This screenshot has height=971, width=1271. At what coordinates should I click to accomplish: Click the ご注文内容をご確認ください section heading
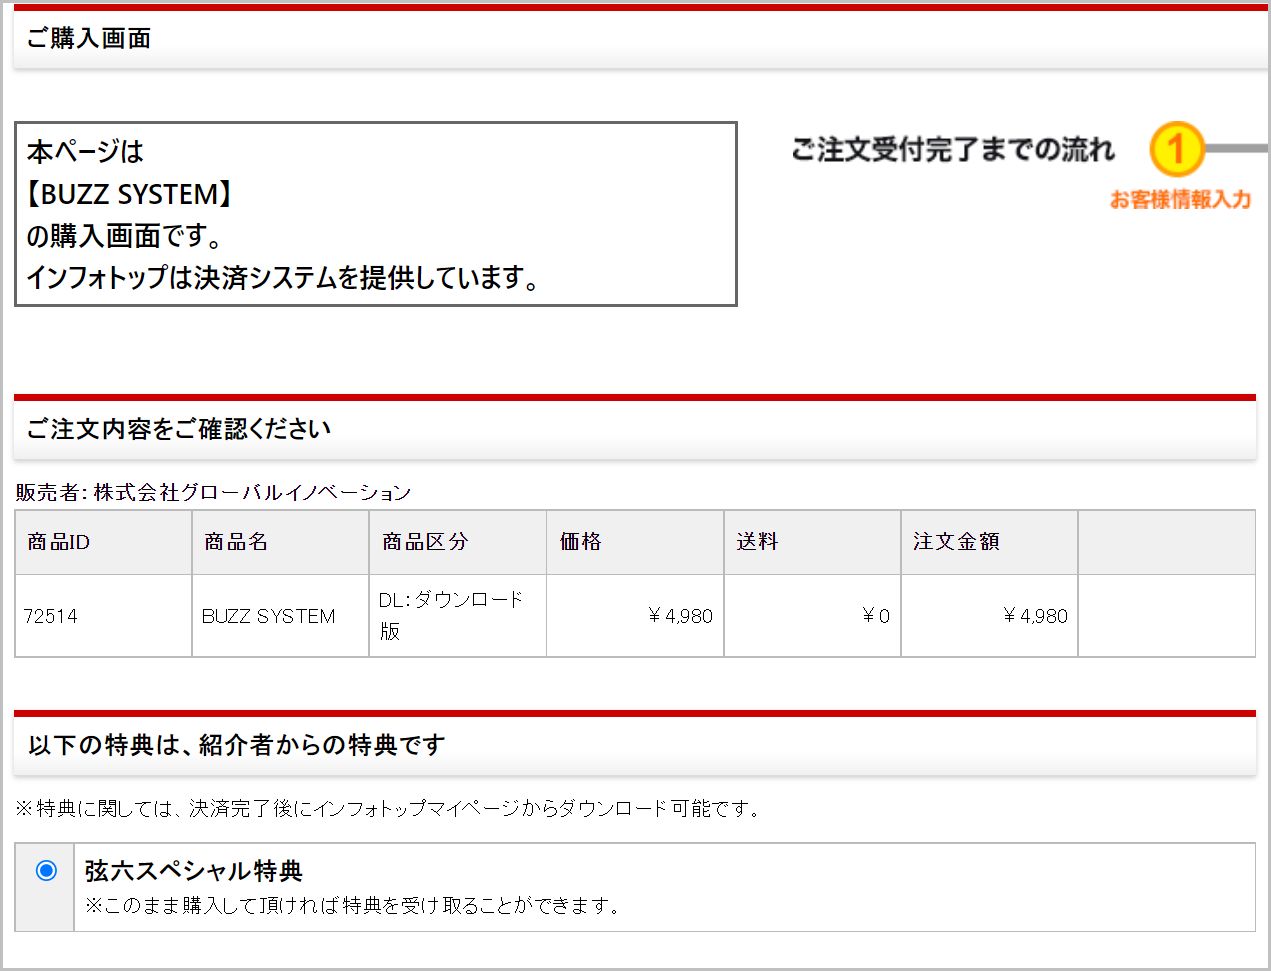[178, 429]
